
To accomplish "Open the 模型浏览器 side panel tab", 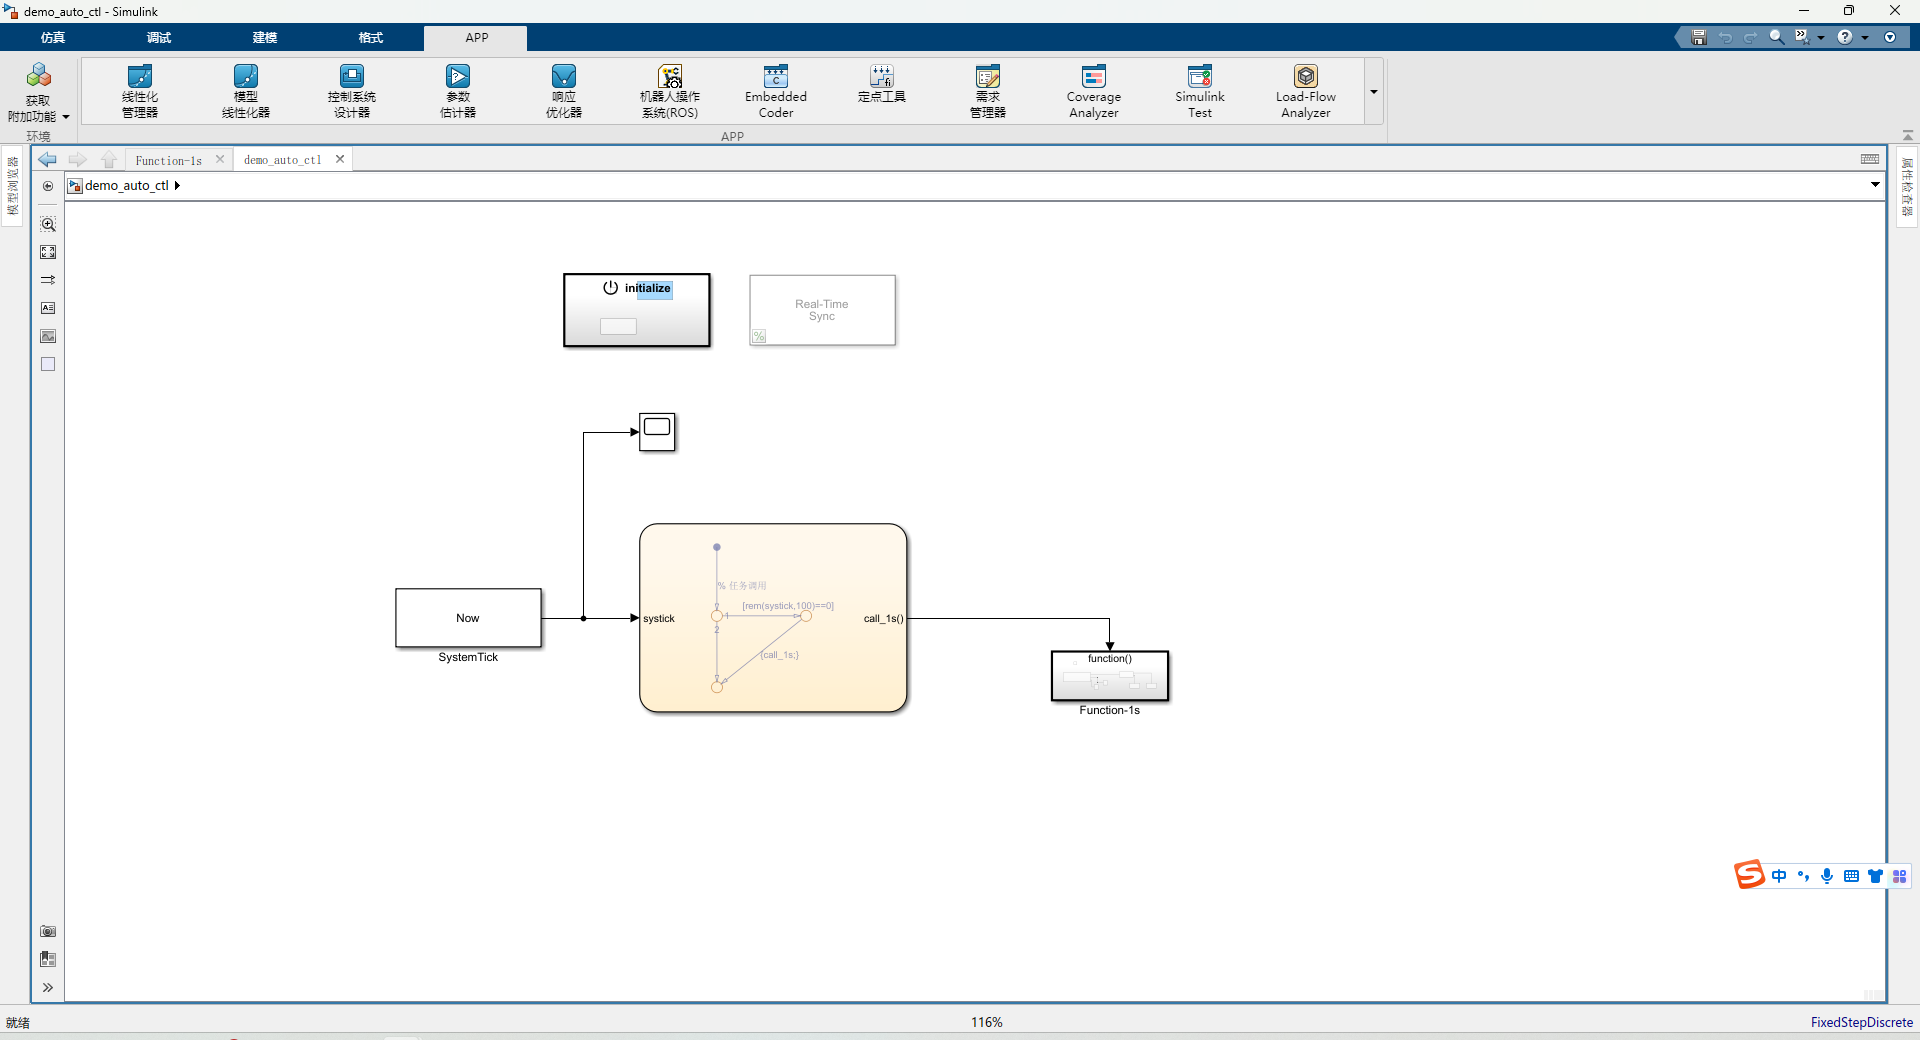I will (13, 186).
